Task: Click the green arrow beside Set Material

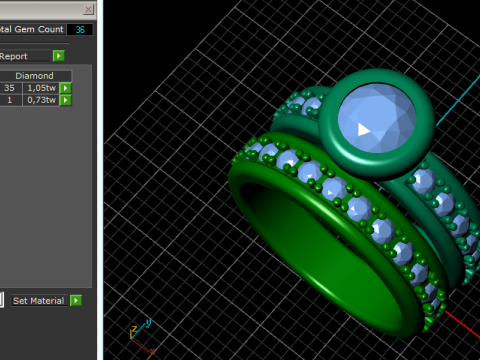Action: [76, 301]
